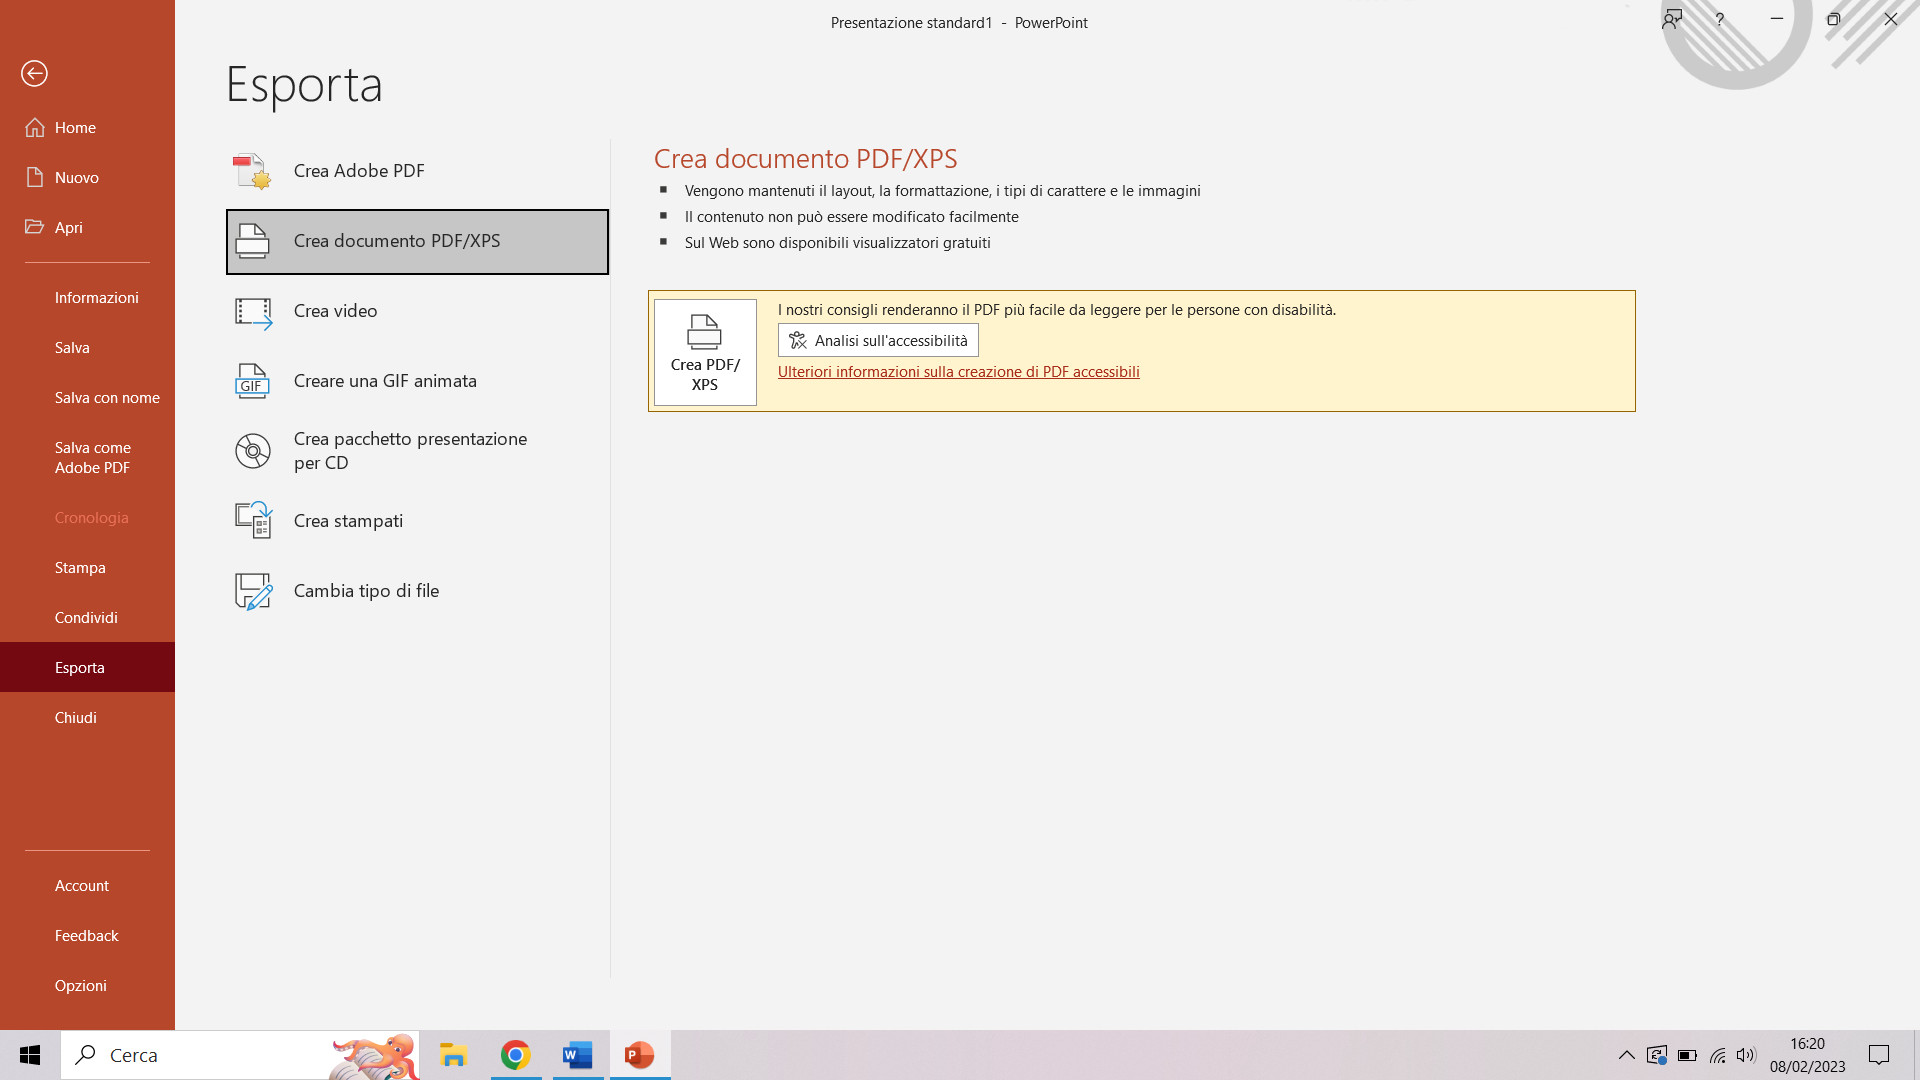Select the Crea Adobe PDF export option
This screenshot has width=1920, height=1080.
358,170
